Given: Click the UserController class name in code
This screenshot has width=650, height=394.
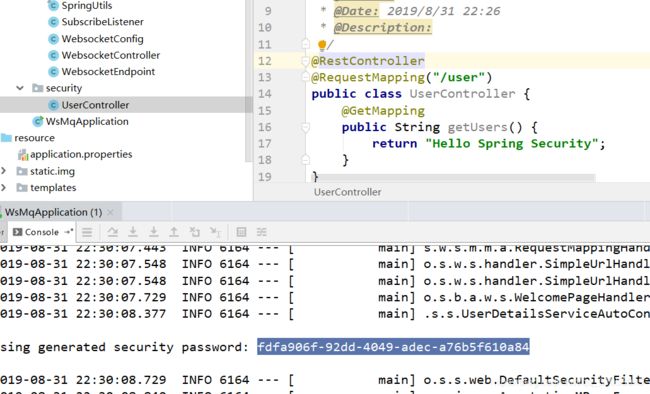Looking at the screenshot, I should (x=462, y=94).
